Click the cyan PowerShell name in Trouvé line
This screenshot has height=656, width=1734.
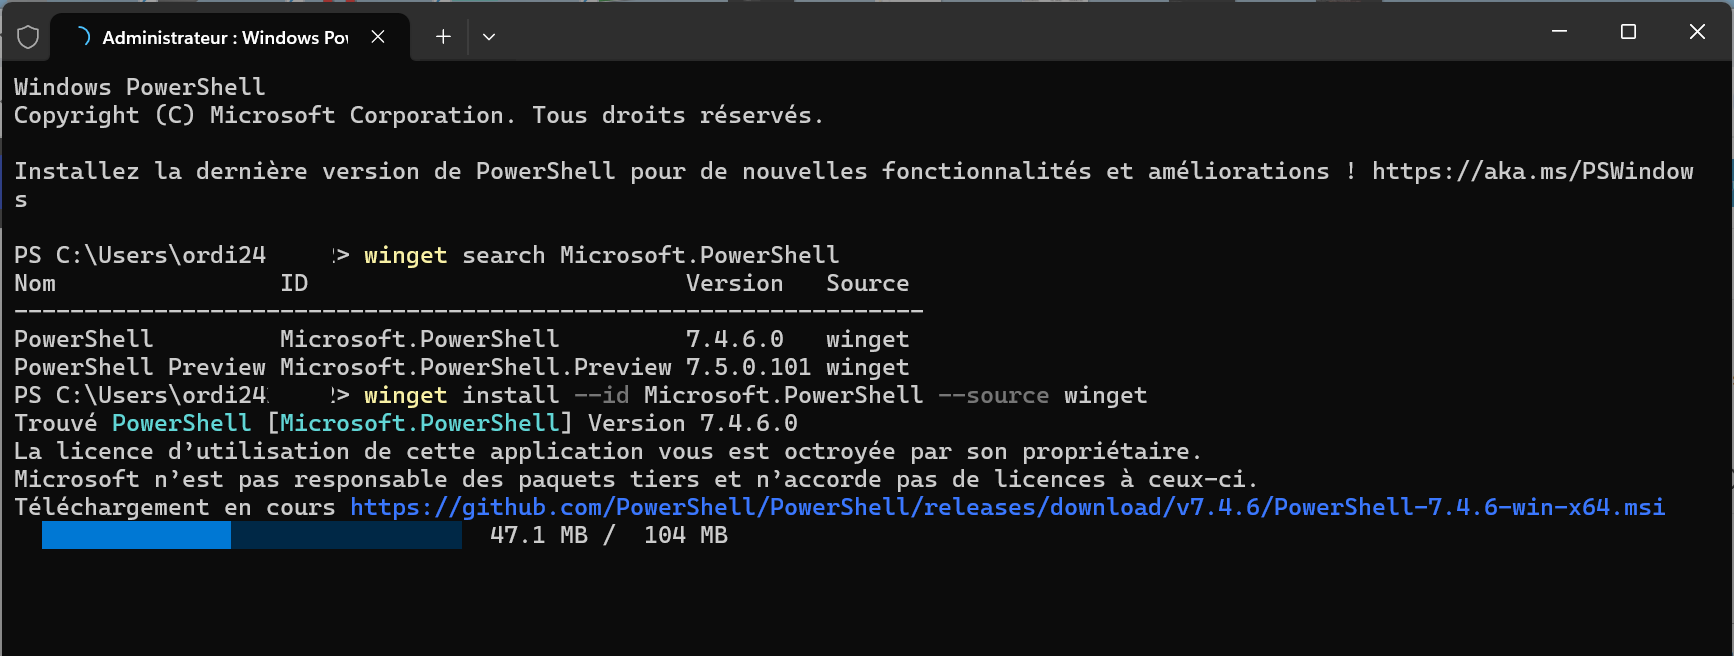tap(181, 423)
